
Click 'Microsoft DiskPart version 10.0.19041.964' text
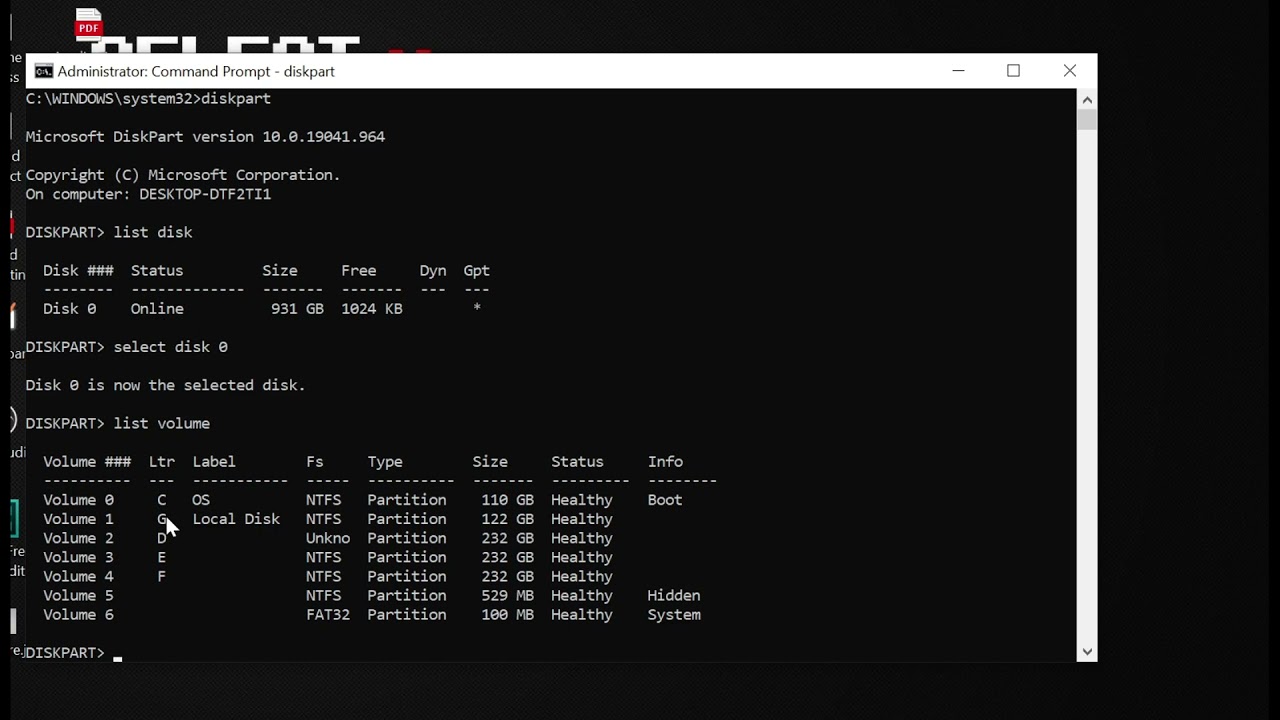[205, 136]
